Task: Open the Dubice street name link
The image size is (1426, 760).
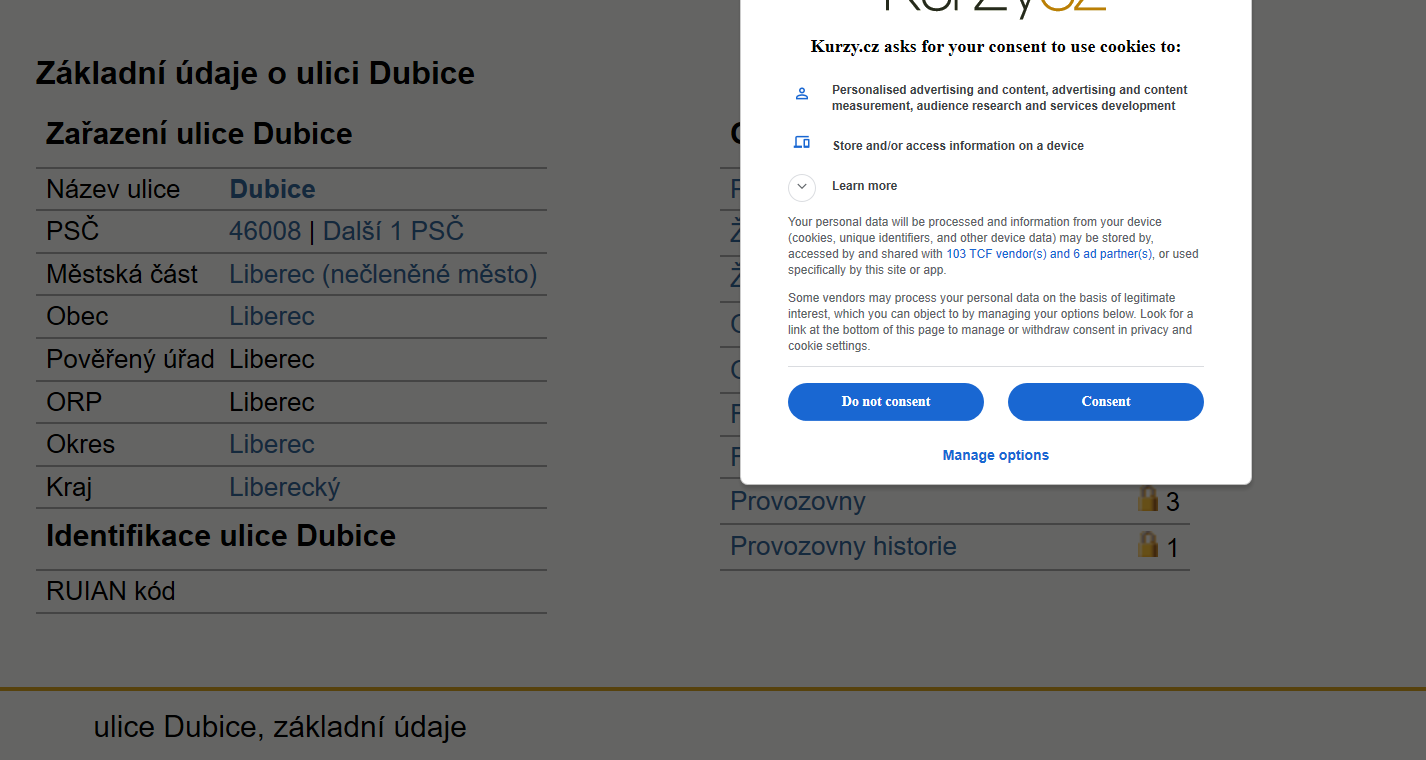Action: [272, 189]
